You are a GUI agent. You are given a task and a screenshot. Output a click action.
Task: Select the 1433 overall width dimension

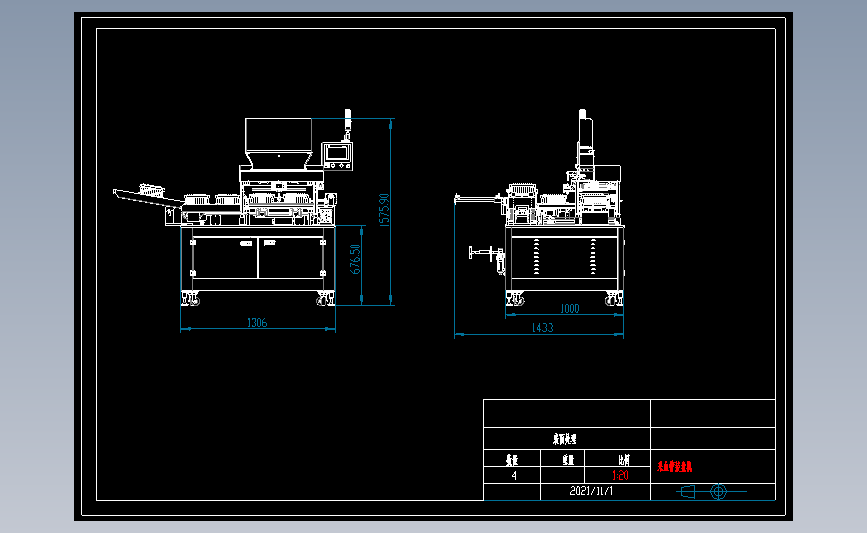pyautogui.click(x=542, y=327)
